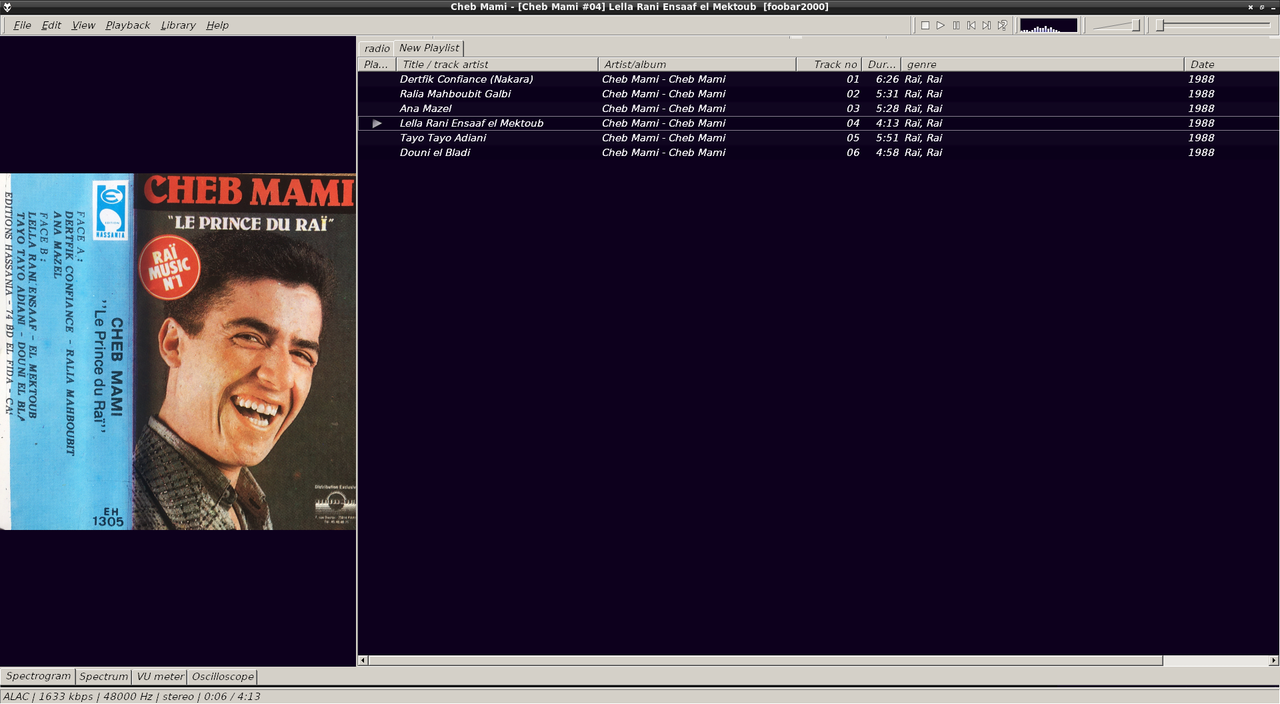Image resolution: width=1280 pixels, height=704 pixels.
Task: Sort by genre column header
Action: coord(1042,64)
